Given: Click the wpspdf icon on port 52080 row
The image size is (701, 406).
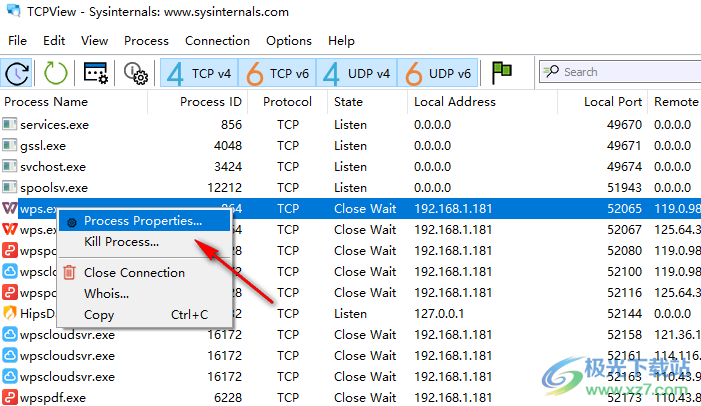Looking at the screenshot, I should [9, 250].
